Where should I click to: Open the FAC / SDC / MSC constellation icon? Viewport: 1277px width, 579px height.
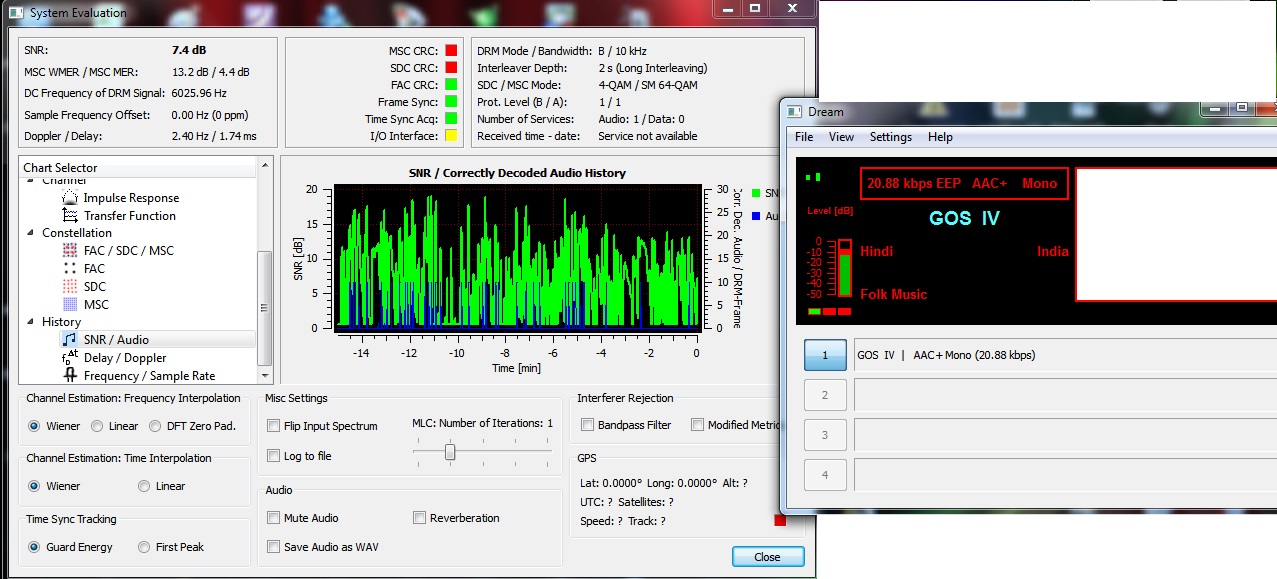pos(70,251)
